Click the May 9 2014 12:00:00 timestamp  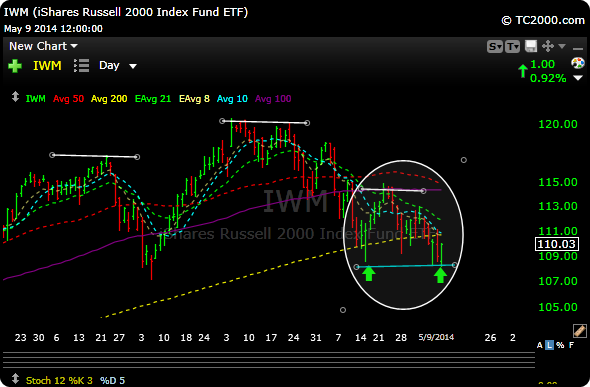[53, 29]
